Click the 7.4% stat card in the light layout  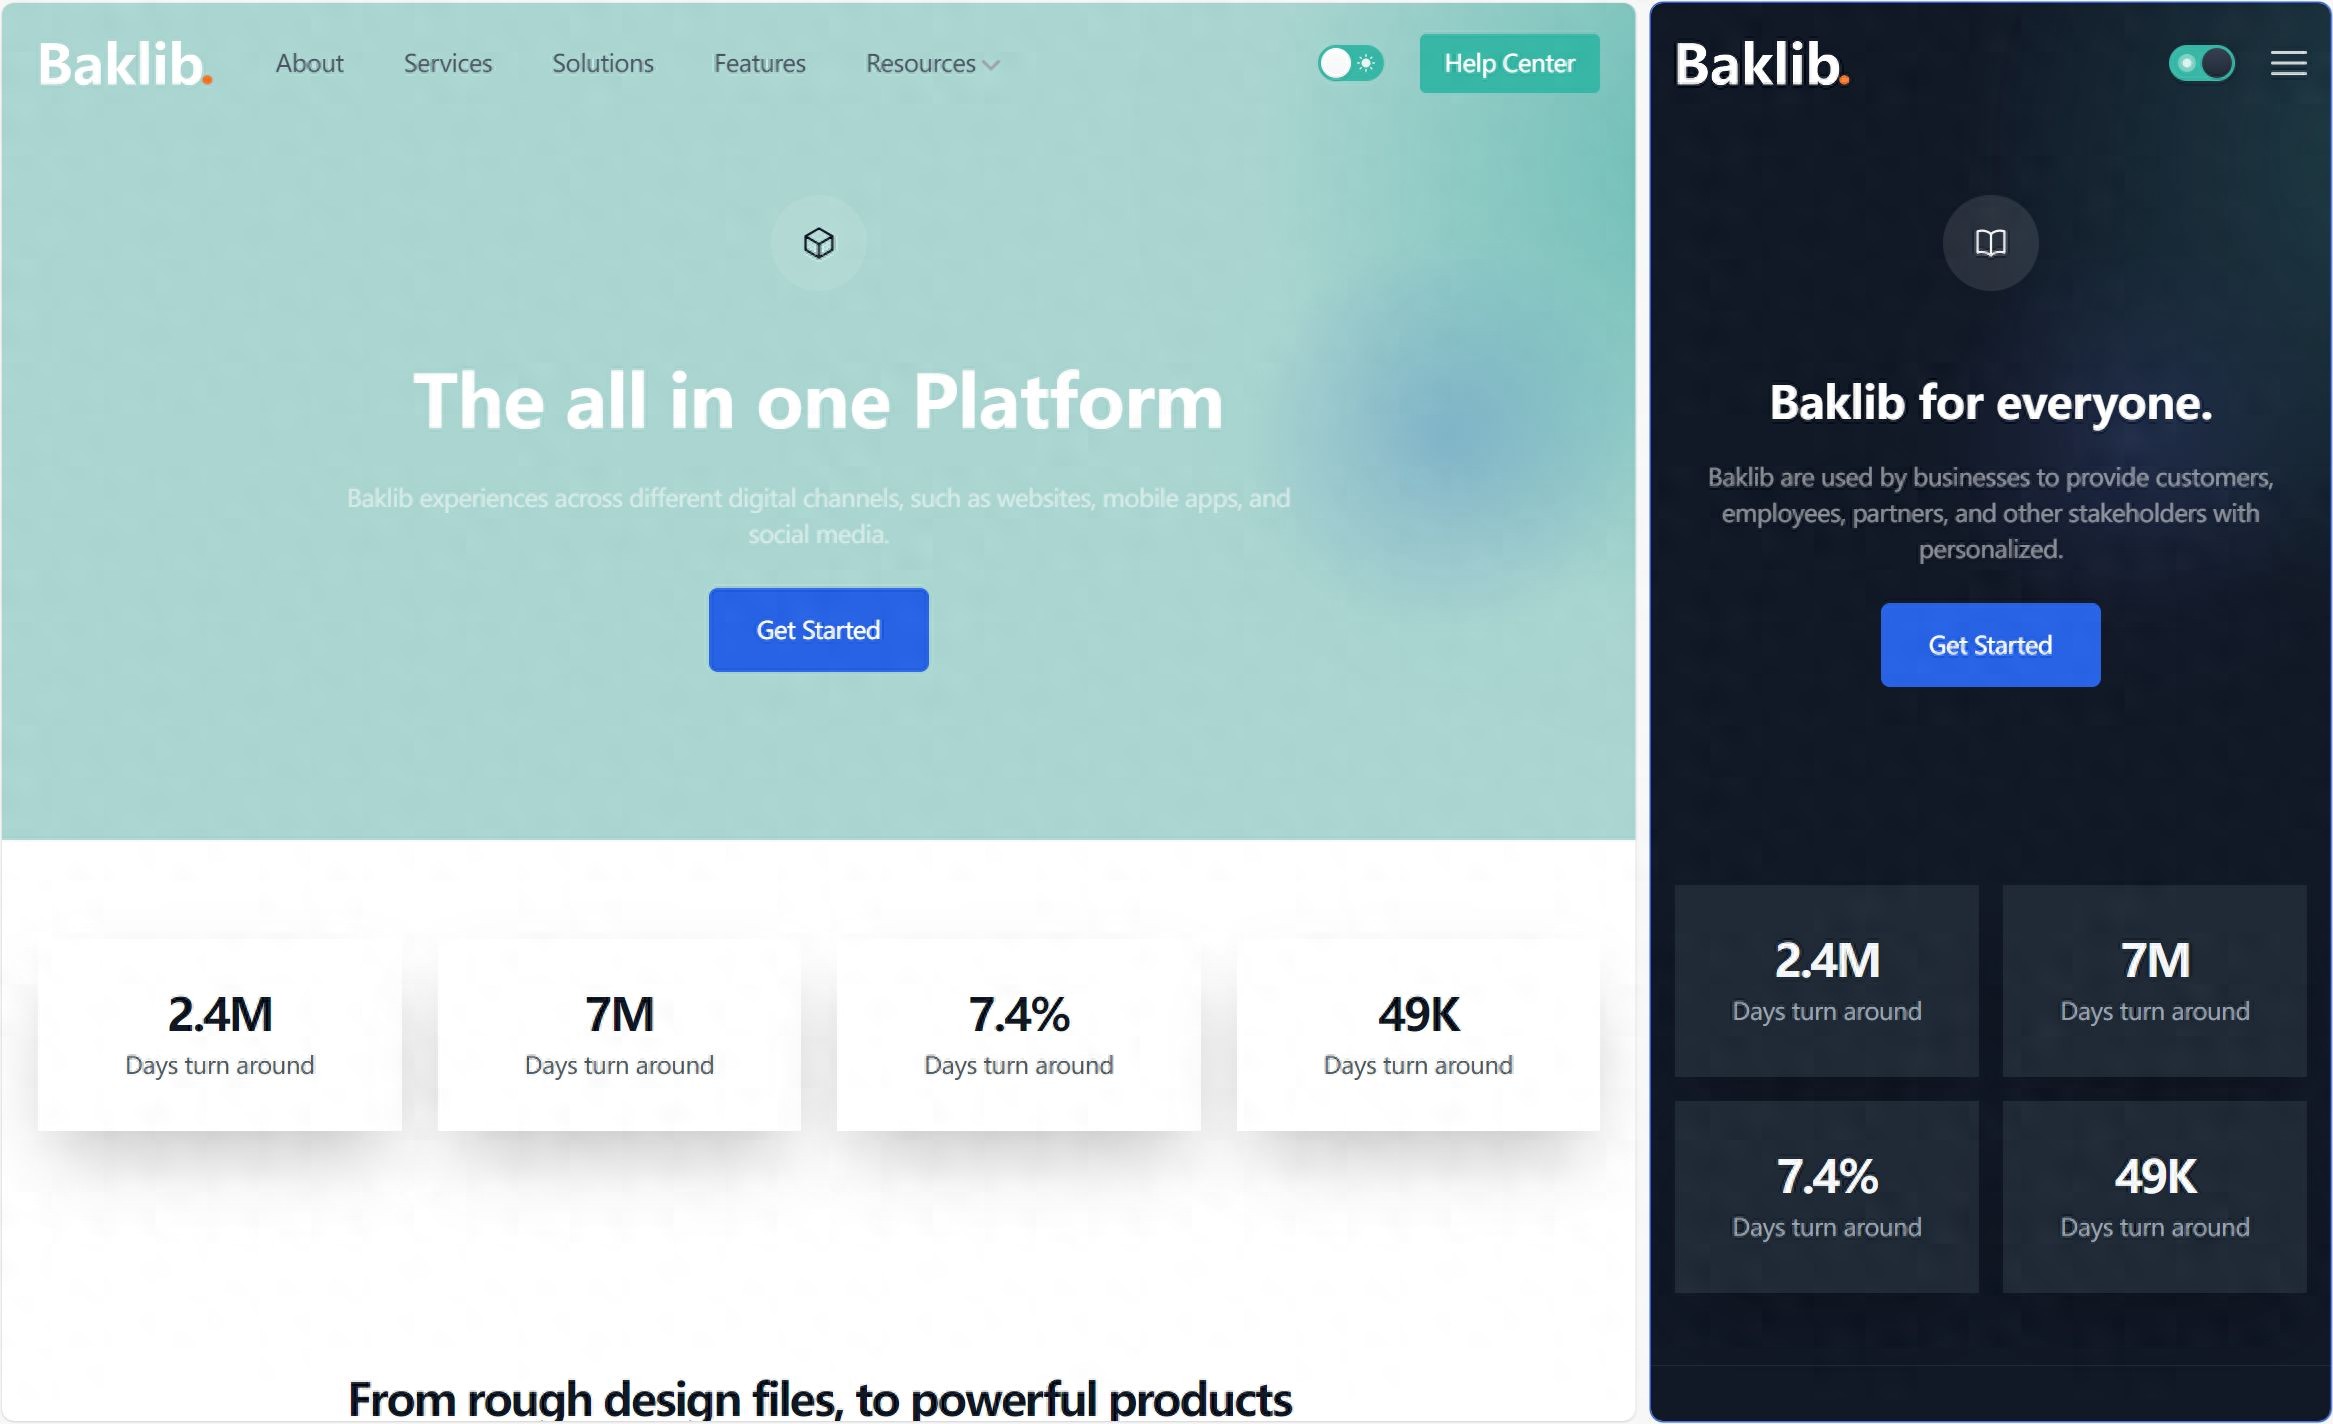click(x=1018, y=1035)
